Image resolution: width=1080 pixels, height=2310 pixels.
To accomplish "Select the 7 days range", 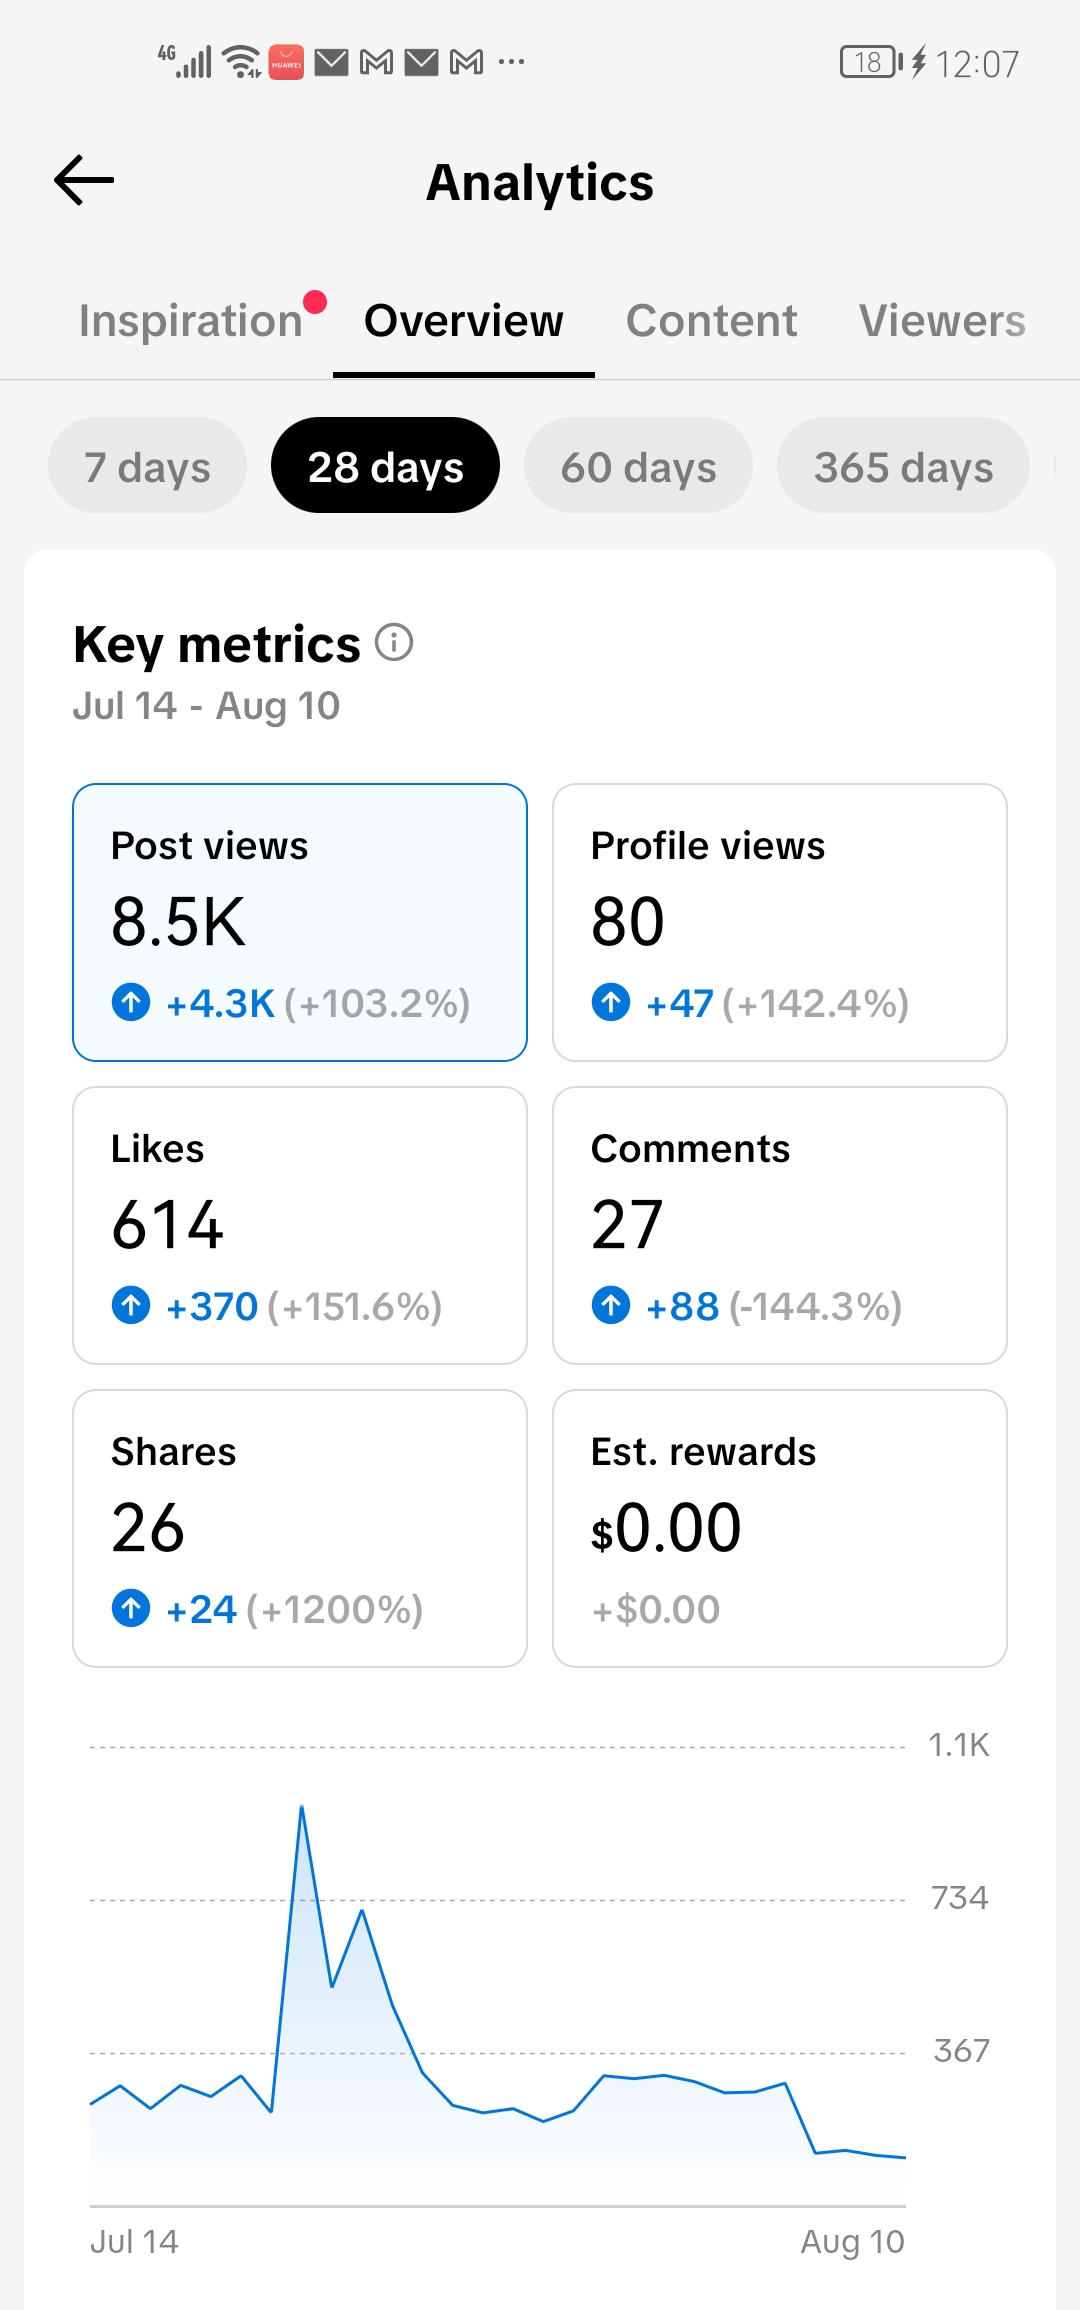I will tap(147, 465).
